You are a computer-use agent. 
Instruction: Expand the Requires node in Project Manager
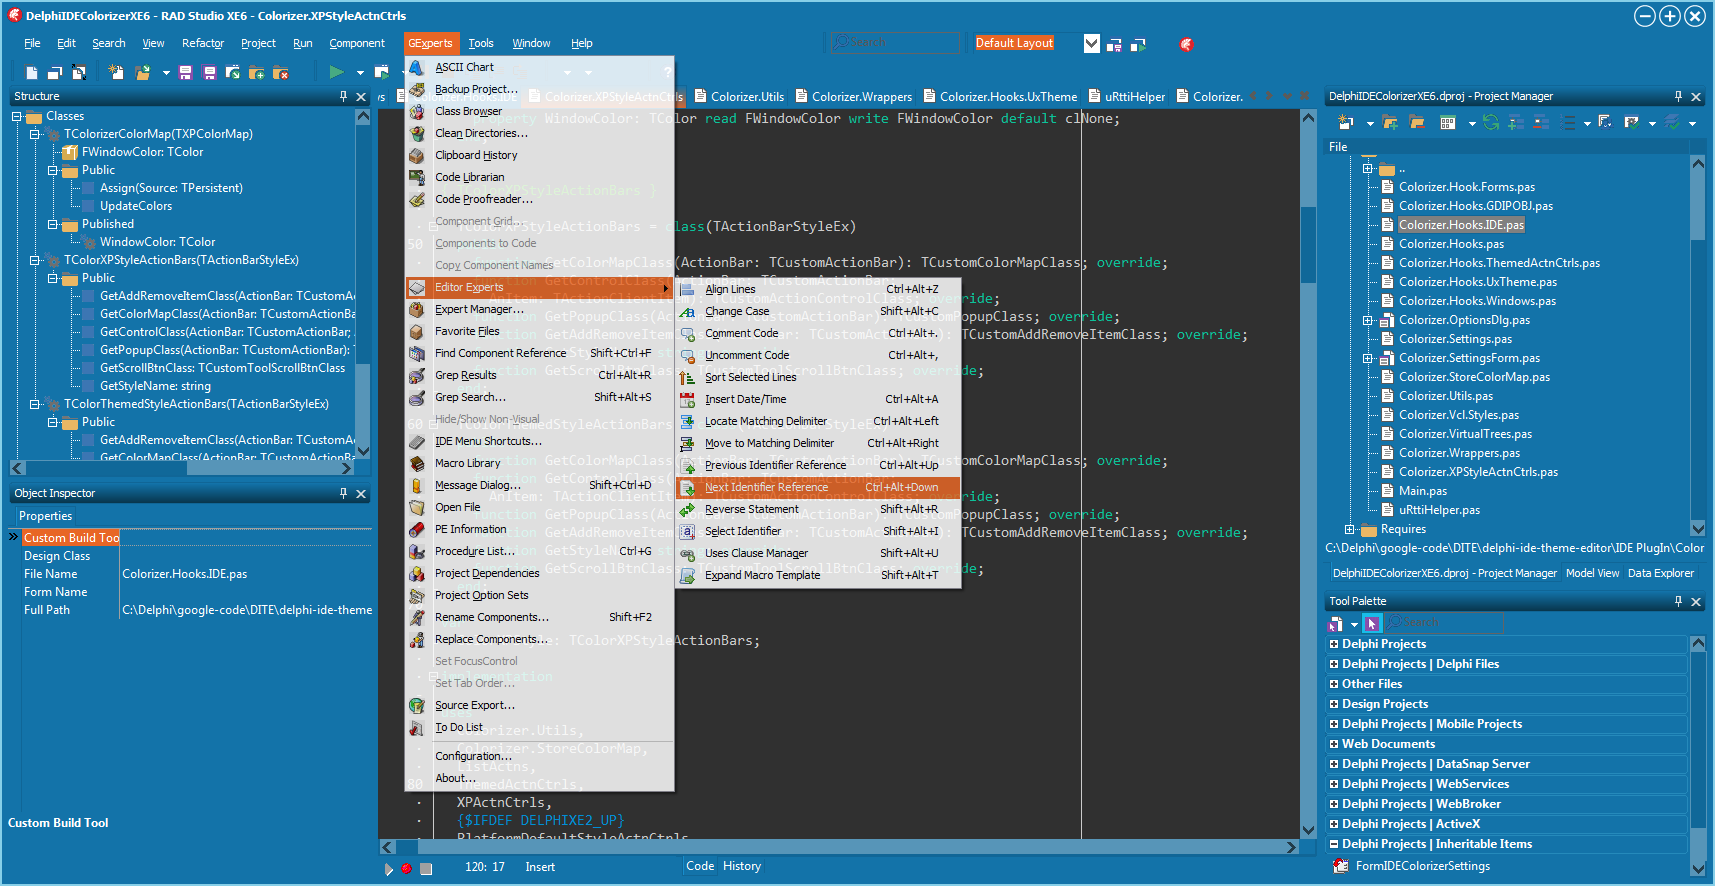[1350, 530]
